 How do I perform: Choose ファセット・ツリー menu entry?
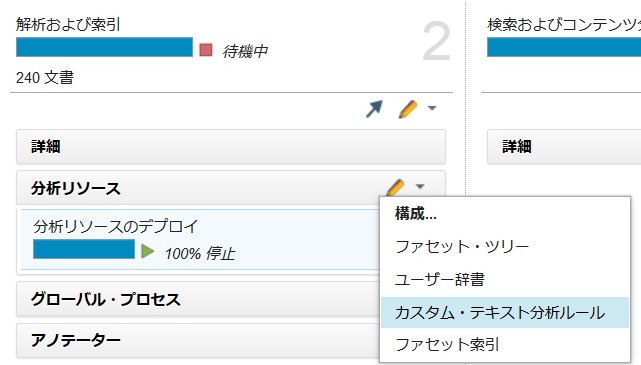point(462,247)
